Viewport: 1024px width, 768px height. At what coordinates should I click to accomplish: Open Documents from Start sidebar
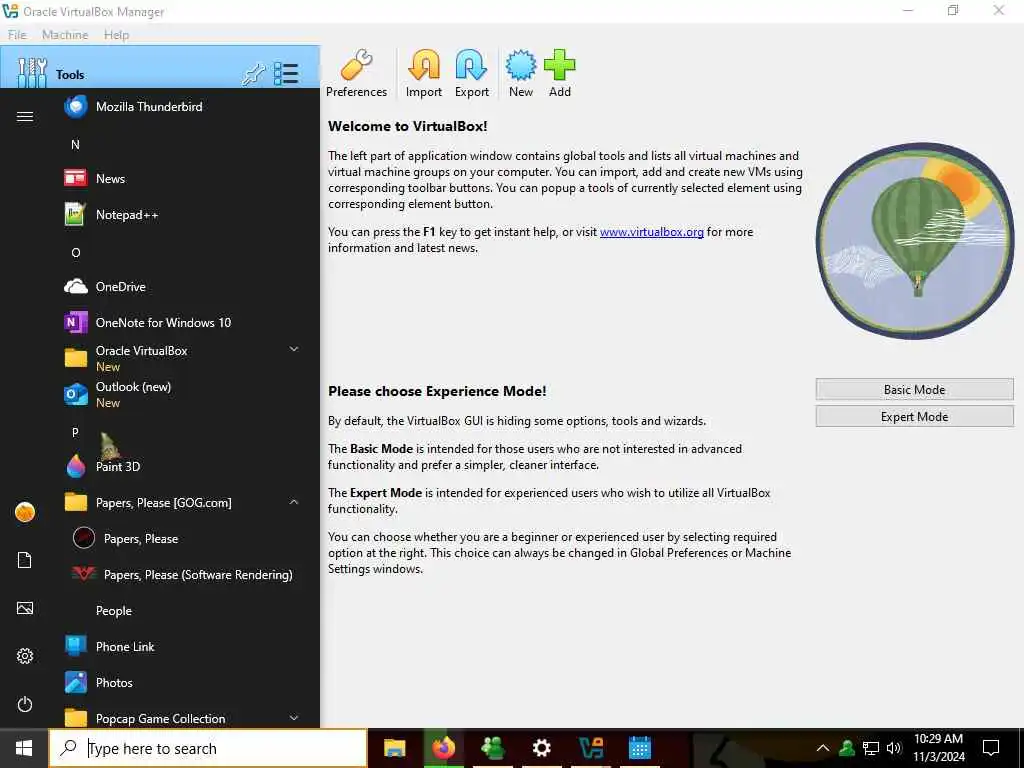point(25,560)
